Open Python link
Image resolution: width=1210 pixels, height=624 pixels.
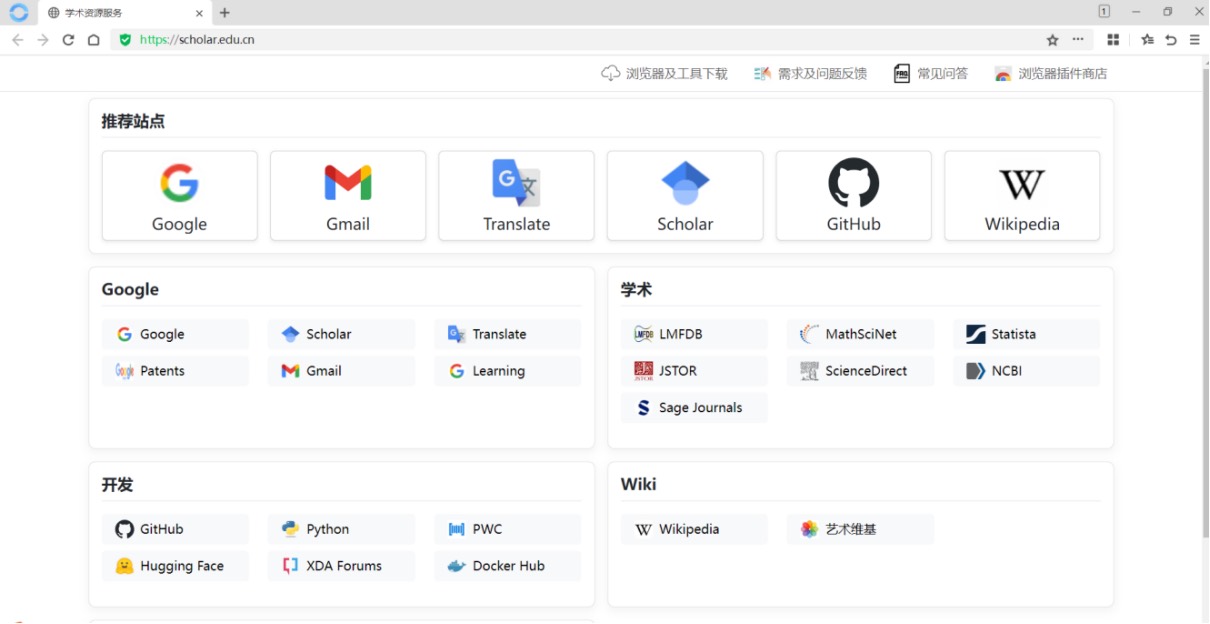(x=341, y=529)
